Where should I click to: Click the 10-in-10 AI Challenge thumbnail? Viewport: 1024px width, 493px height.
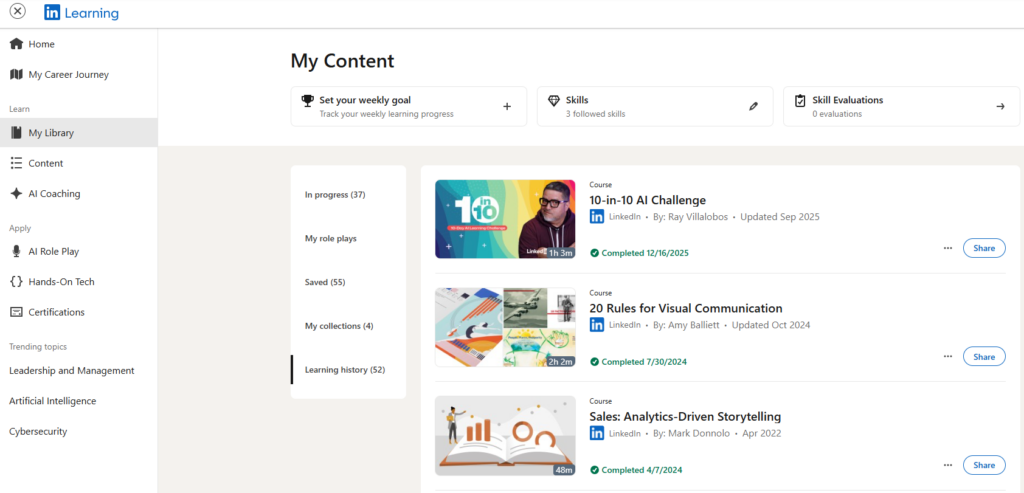coord(505,219)
